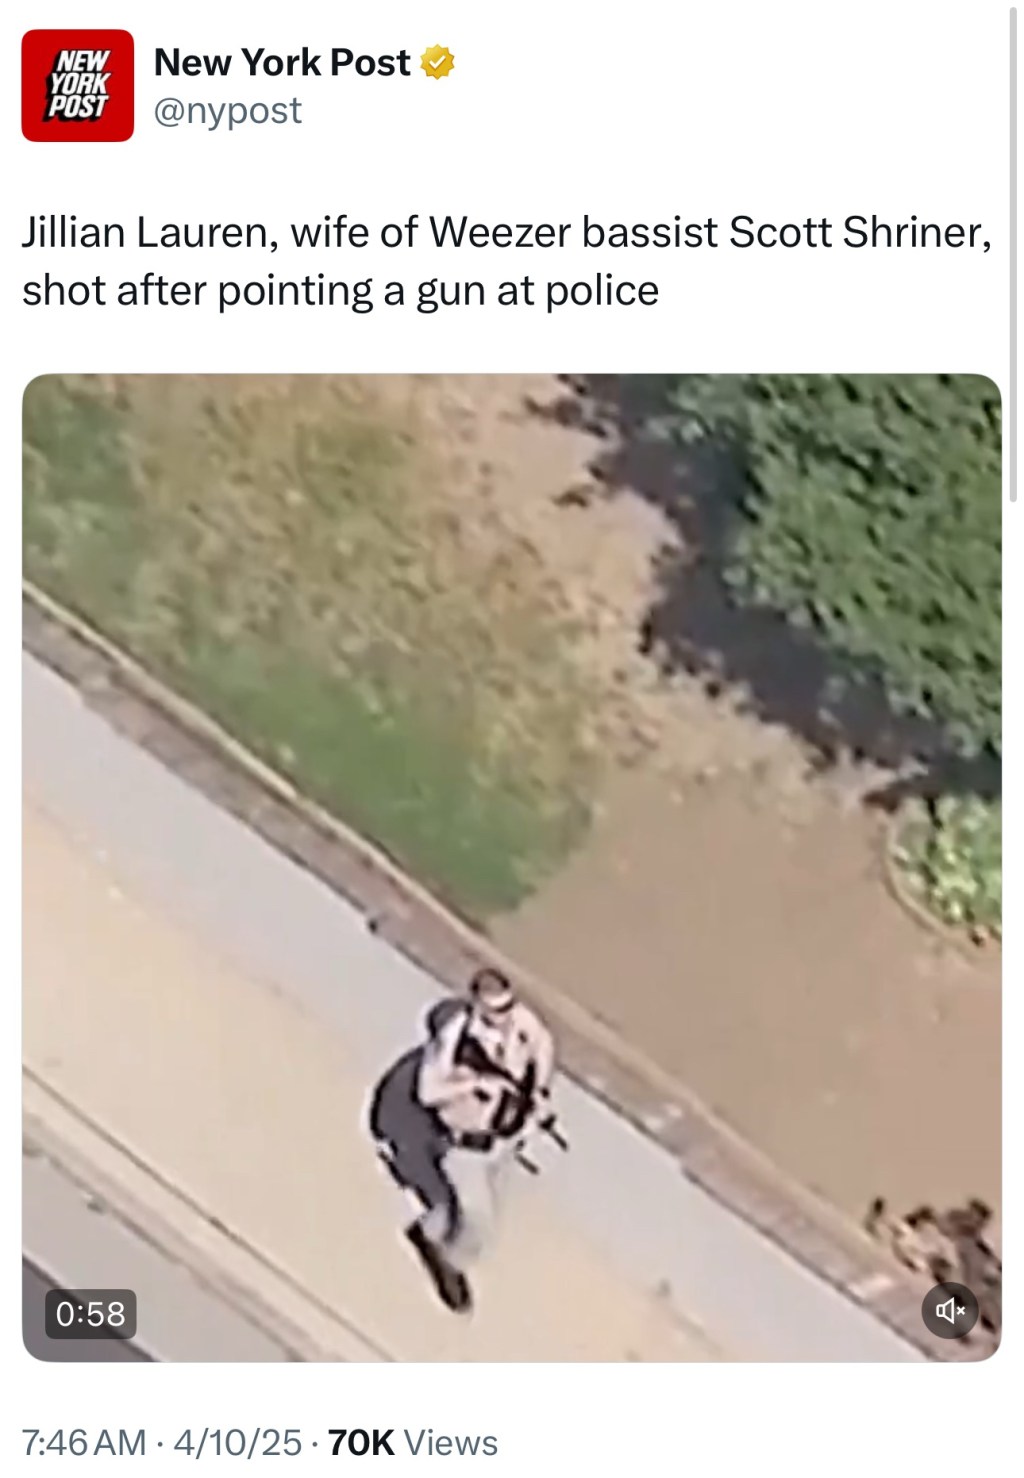Open the New York Post profile avatar
The width and height of the screenshot is (1024, 1478).
coord(77,85)
